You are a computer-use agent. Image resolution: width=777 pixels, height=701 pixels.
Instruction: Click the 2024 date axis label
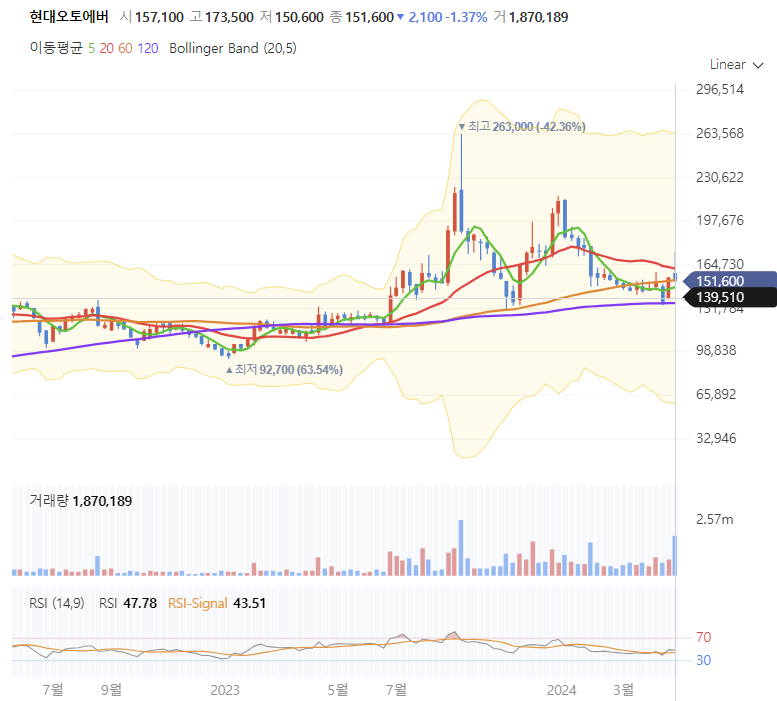(561, 690)
